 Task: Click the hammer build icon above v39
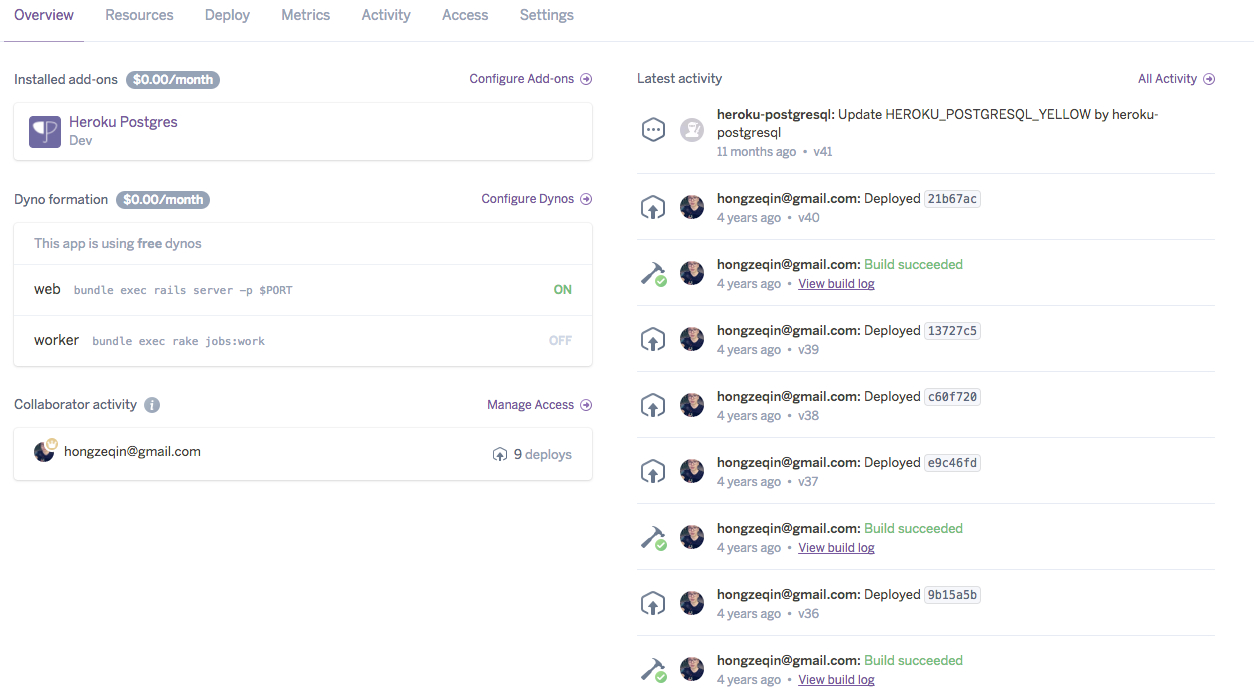pos(653,274)
